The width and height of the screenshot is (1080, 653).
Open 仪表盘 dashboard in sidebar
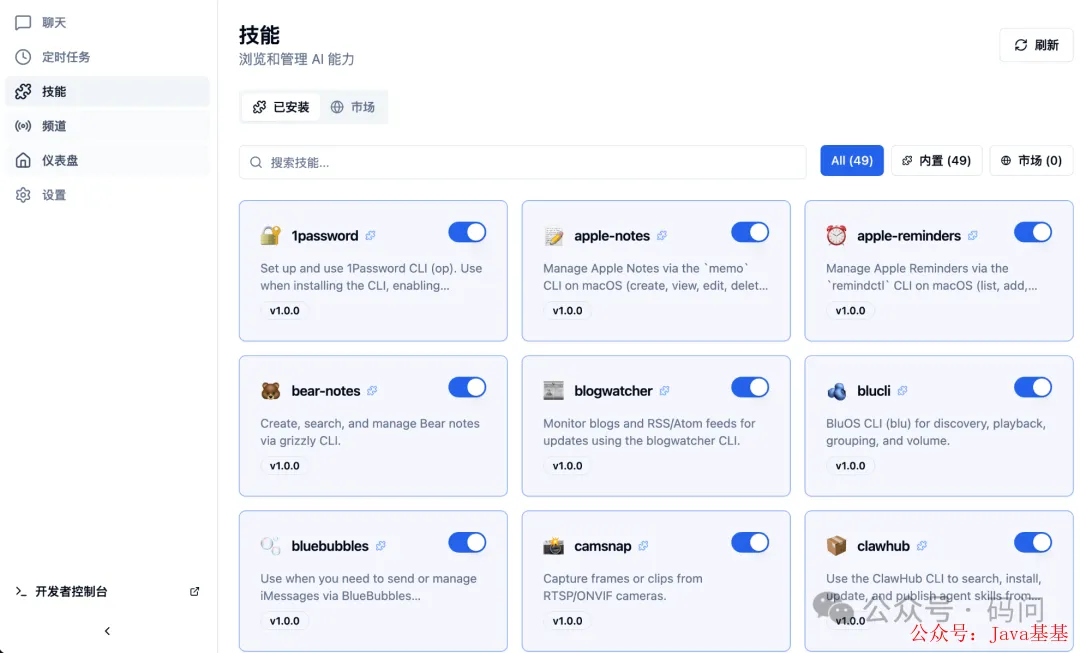click(x=107, y=160)
